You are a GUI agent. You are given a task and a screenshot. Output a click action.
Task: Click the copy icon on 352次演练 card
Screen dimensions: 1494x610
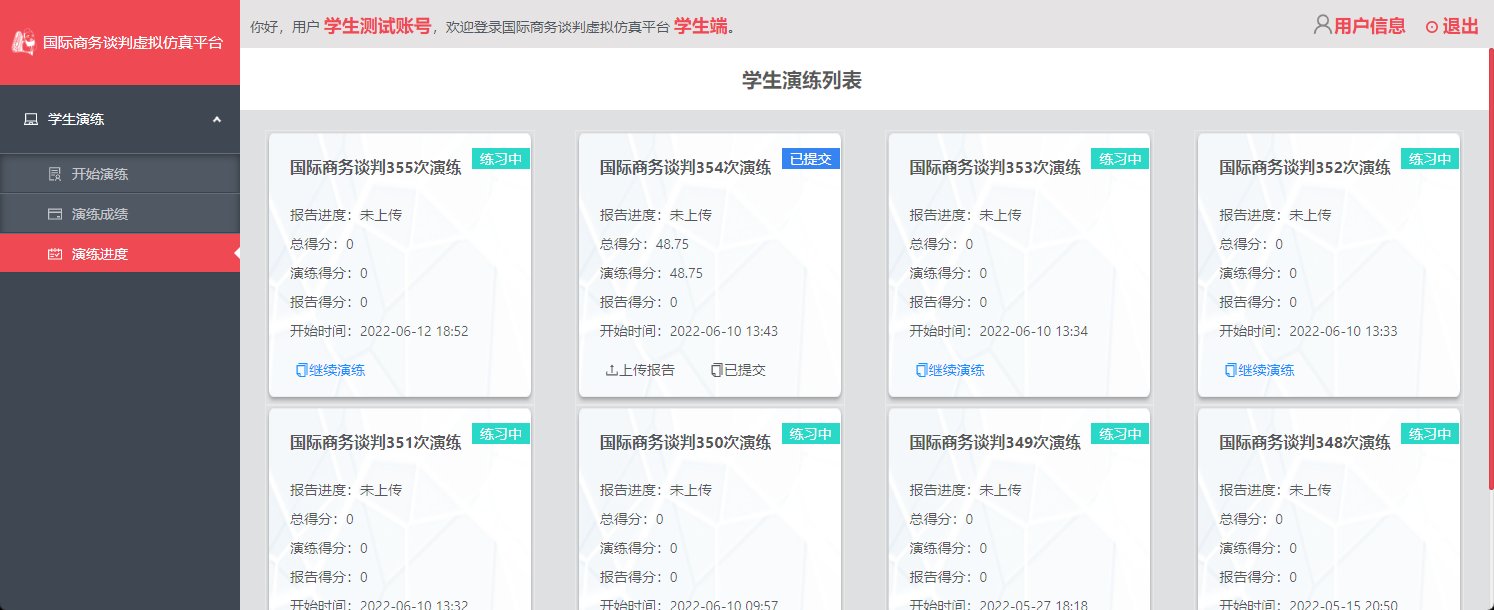coord(1231,370)
